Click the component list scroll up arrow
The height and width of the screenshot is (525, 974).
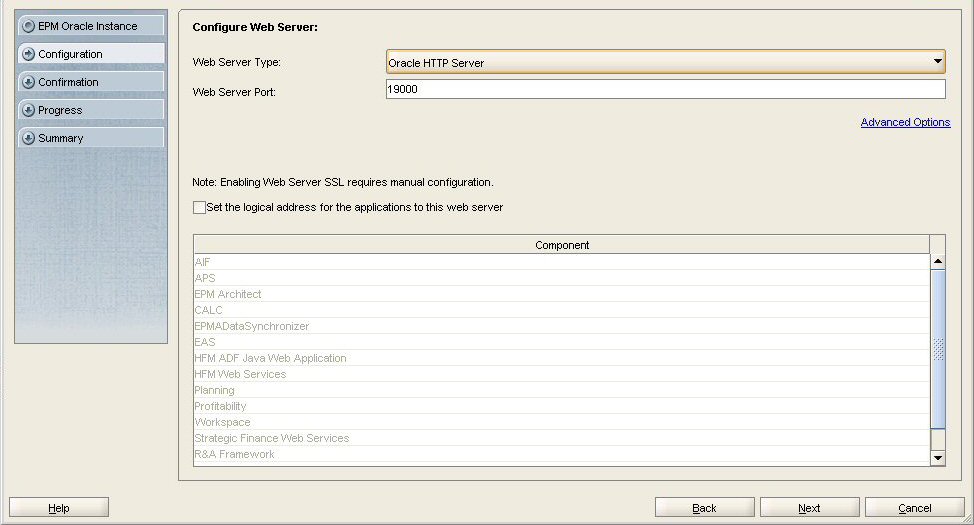[938, 261]
